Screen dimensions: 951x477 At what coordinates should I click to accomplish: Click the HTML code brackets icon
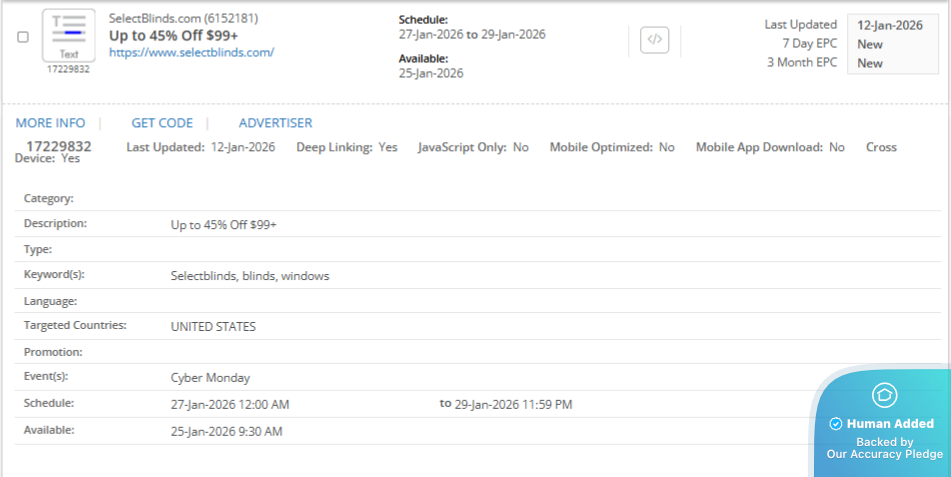655,40
